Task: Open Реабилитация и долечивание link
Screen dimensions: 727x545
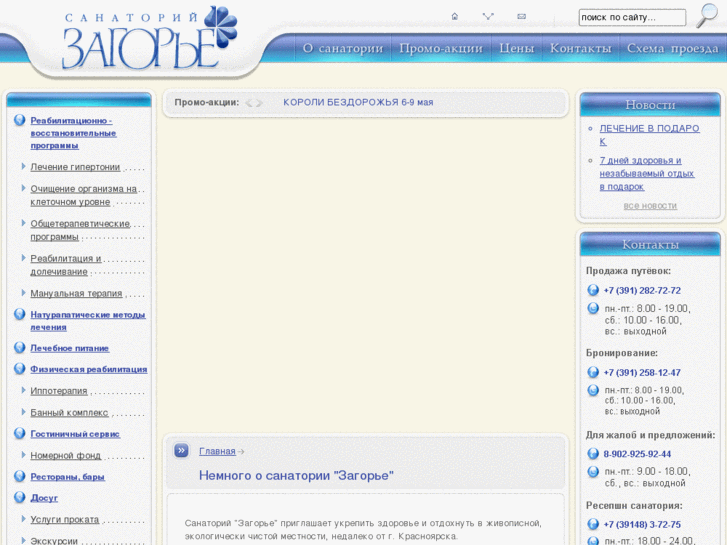Action: coord(66,265)
